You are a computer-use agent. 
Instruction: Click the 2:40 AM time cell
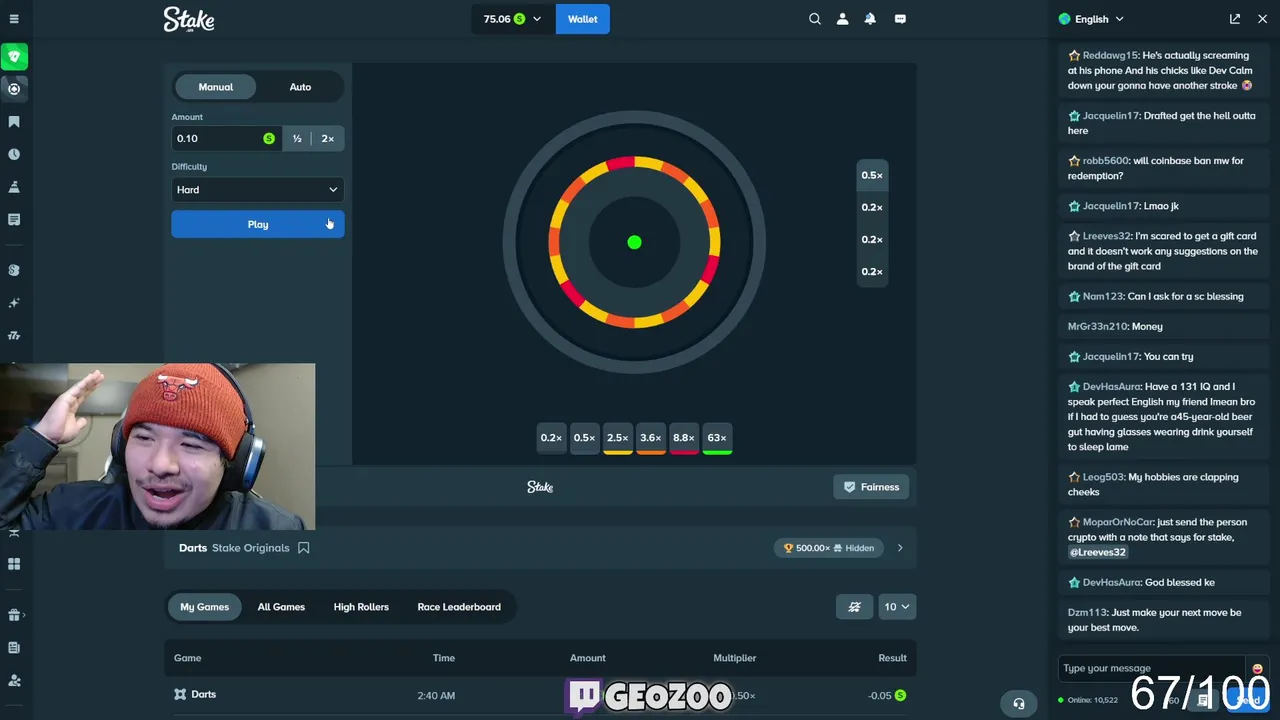coord(436,695)
